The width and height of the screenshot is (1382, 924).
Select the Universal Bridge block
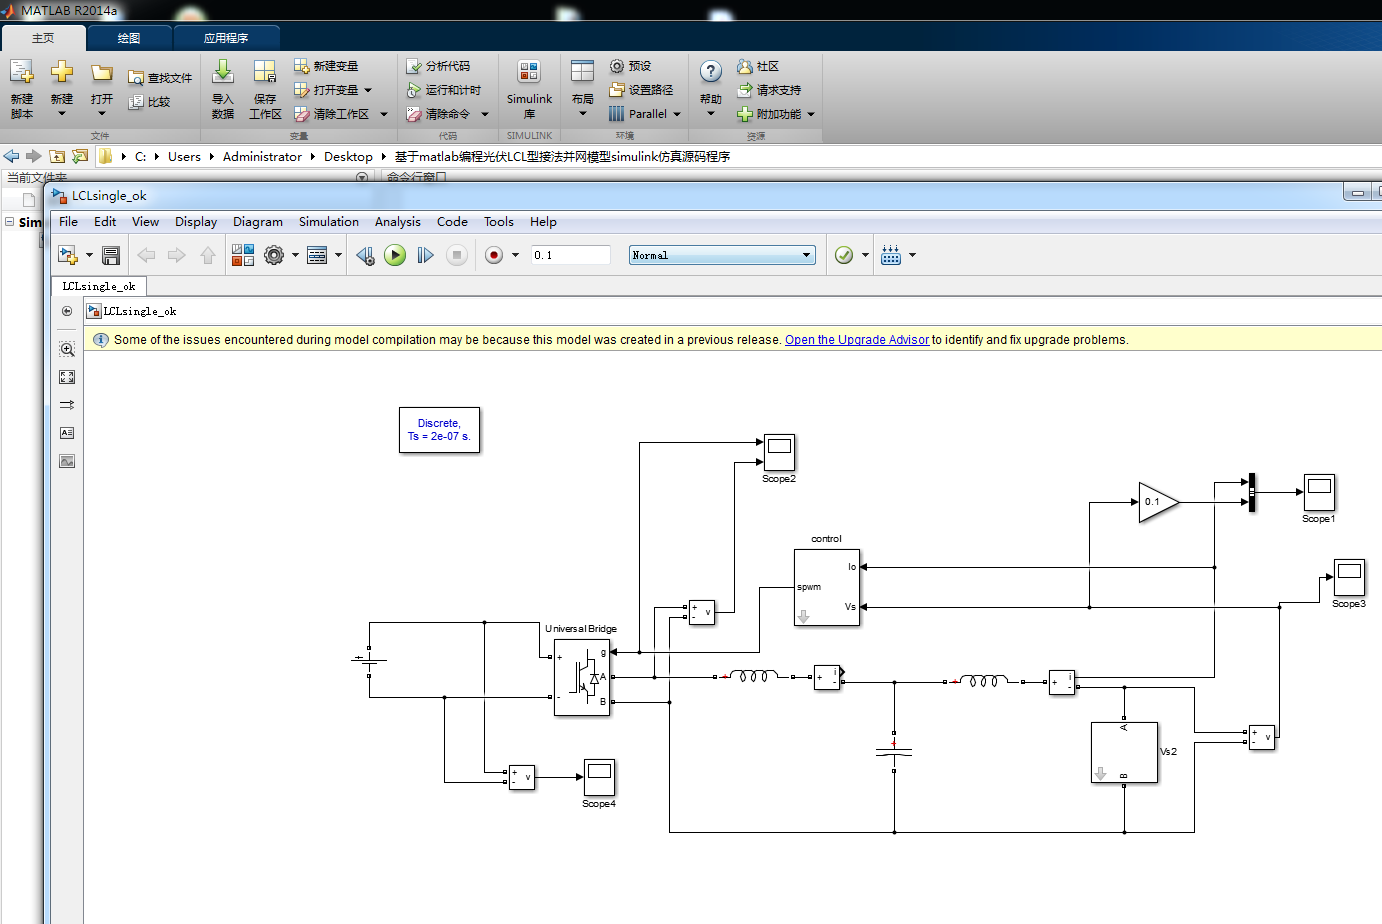click(x=582, y=677)
